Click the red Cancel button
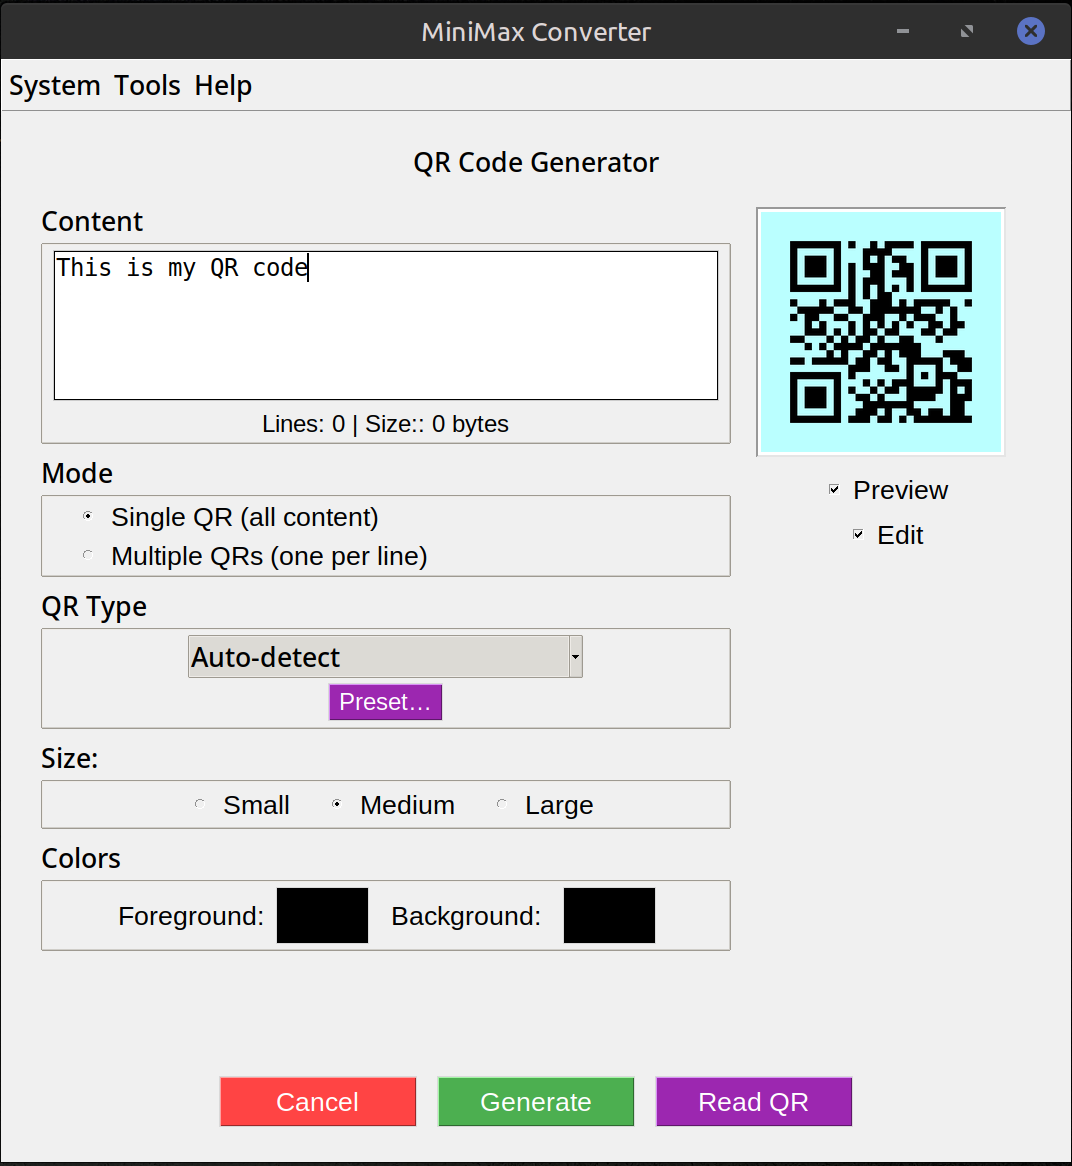This screenshot has height=1166, width=1072. pyautogui.click(x=317, y=1101)
